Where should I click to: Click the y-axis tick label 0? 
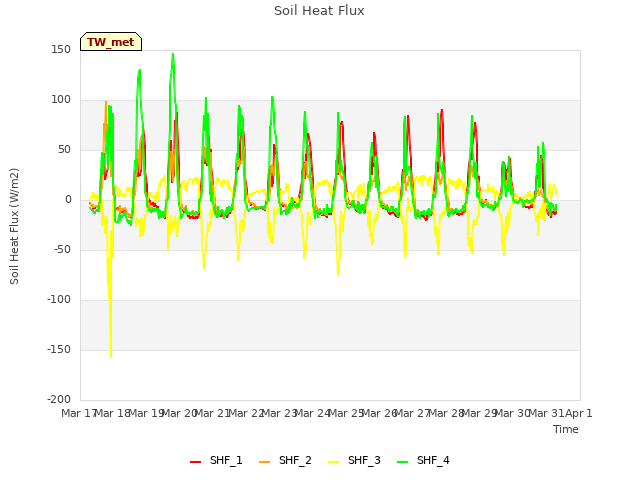click(68, 200)
